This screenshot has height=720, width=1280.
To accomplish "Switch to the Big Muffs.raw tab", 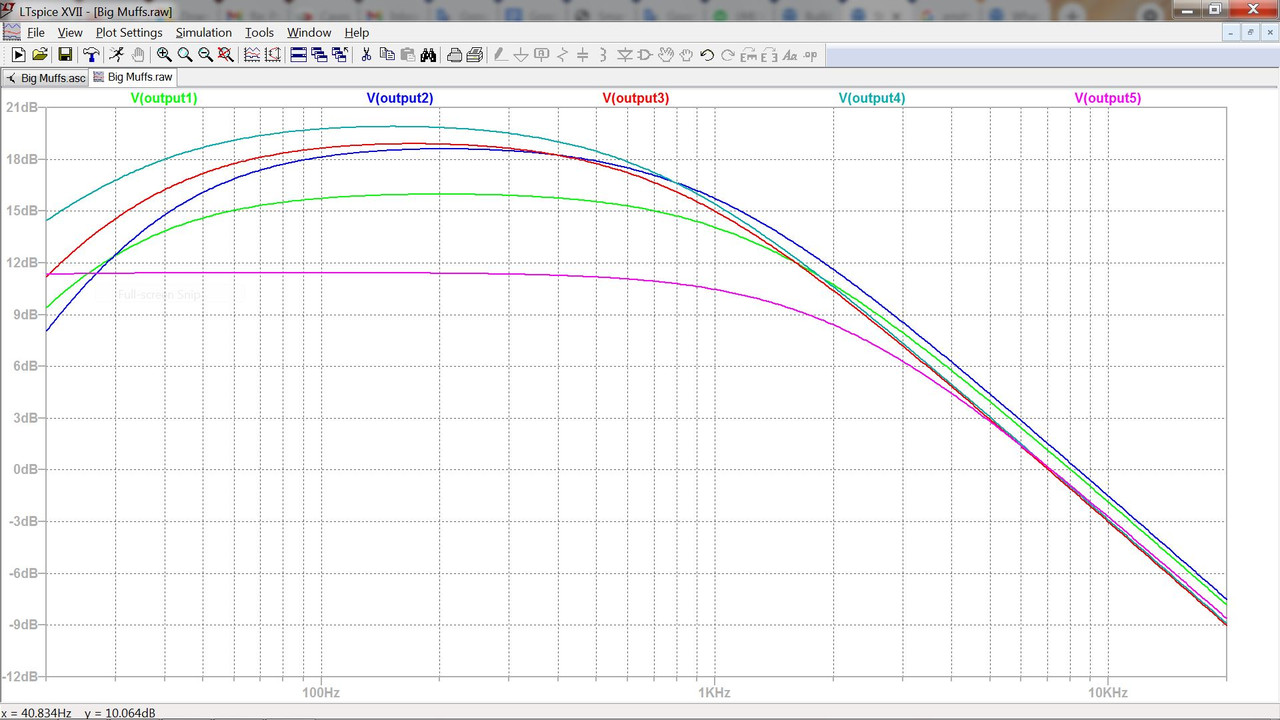I will (x=133, y=77).
